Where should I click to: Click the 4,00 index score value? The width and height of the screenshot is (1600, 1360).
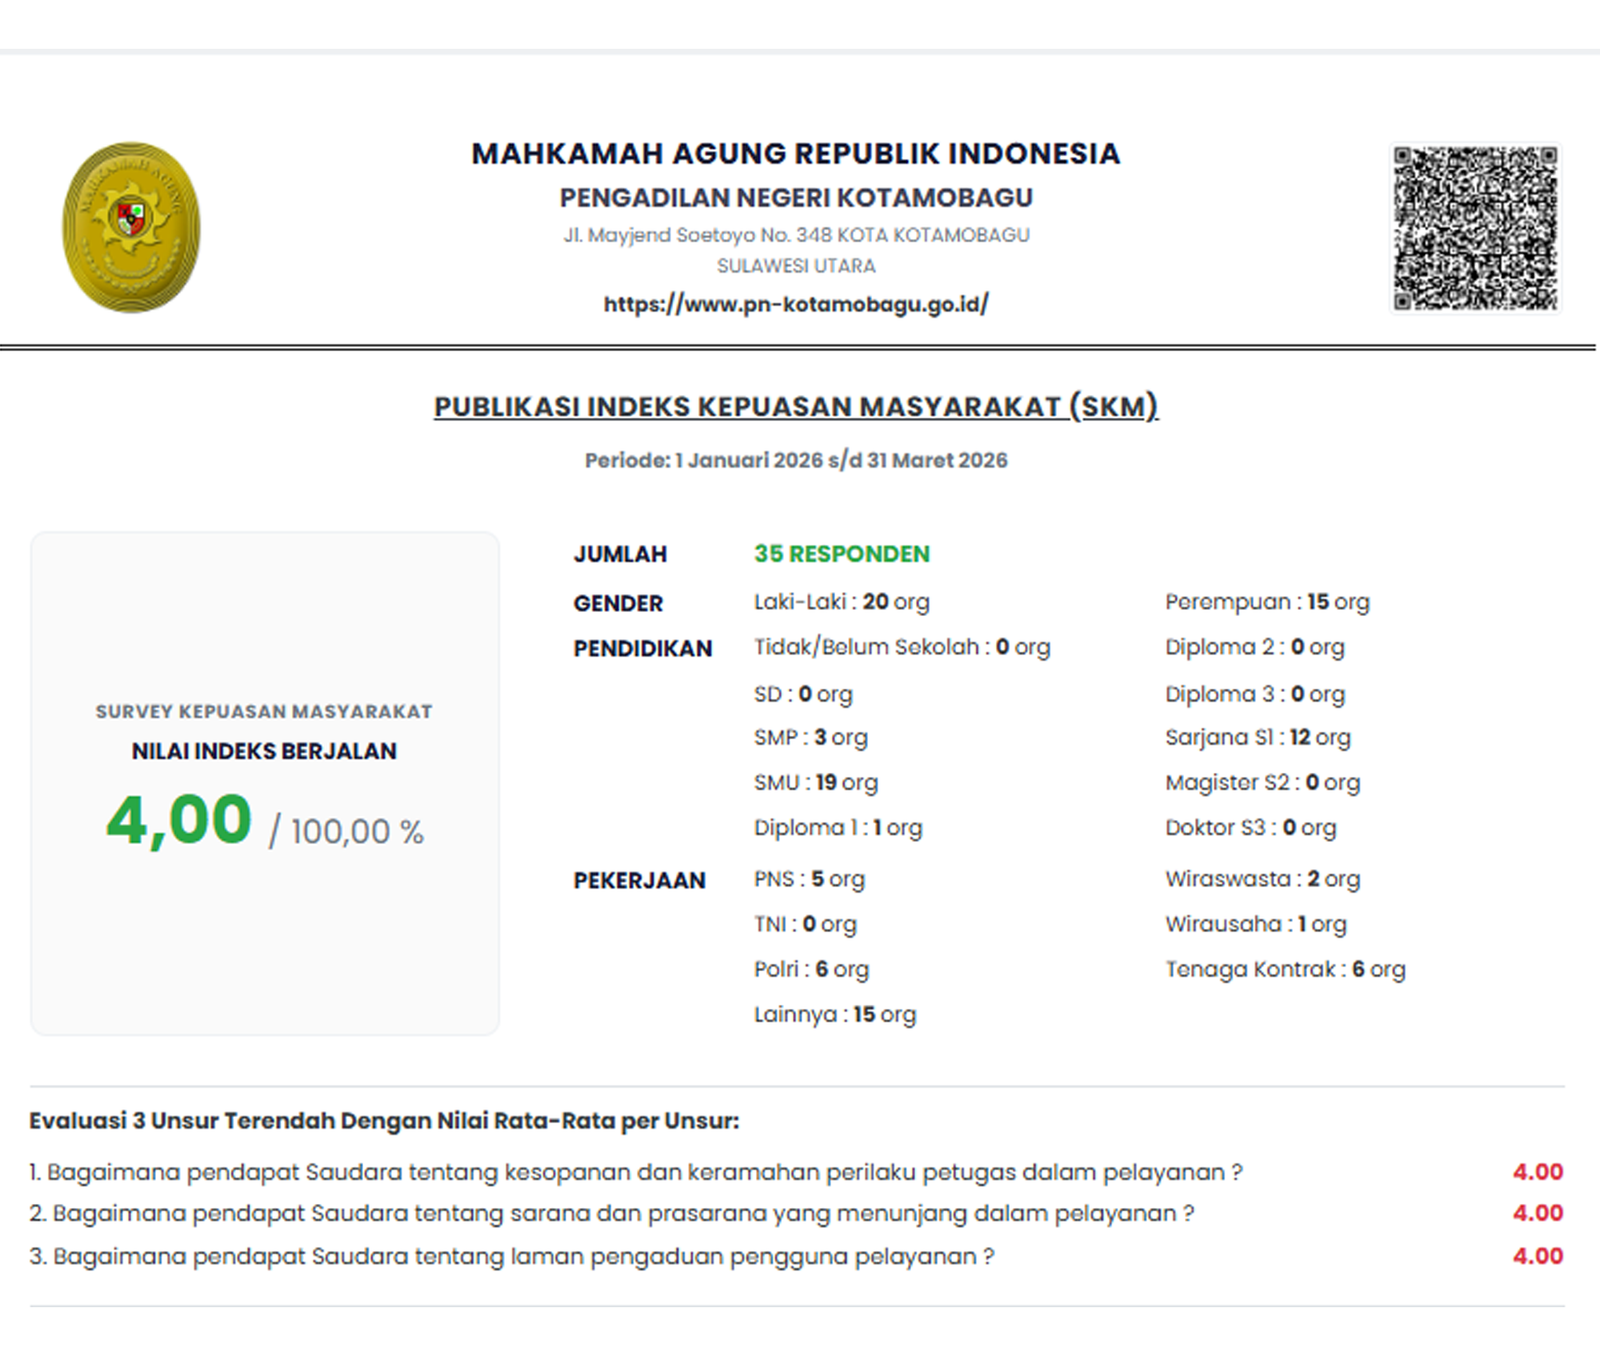pos(179,820)
